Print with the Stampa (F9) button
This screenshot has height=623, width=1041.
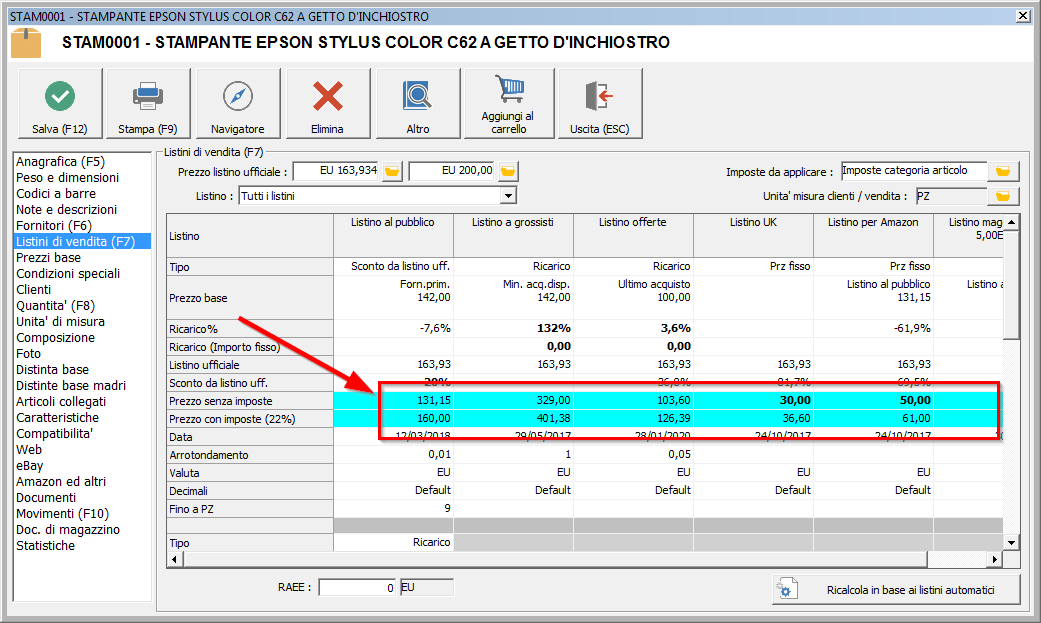tap(148, 104)
